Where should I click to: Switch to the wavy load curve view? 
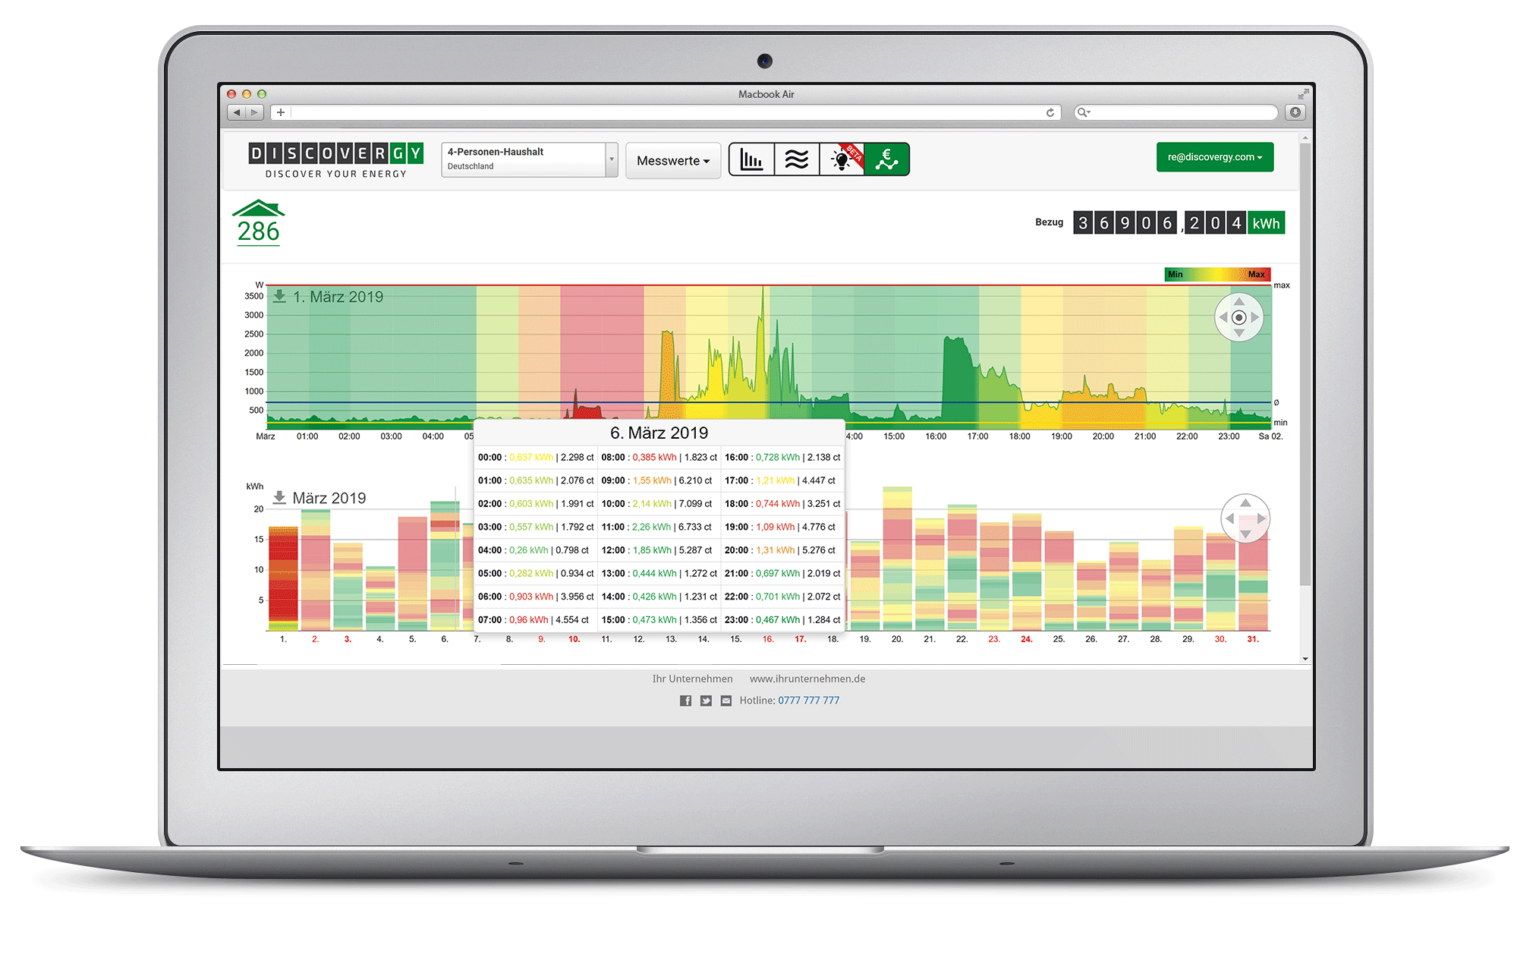(x=796, y=158)
